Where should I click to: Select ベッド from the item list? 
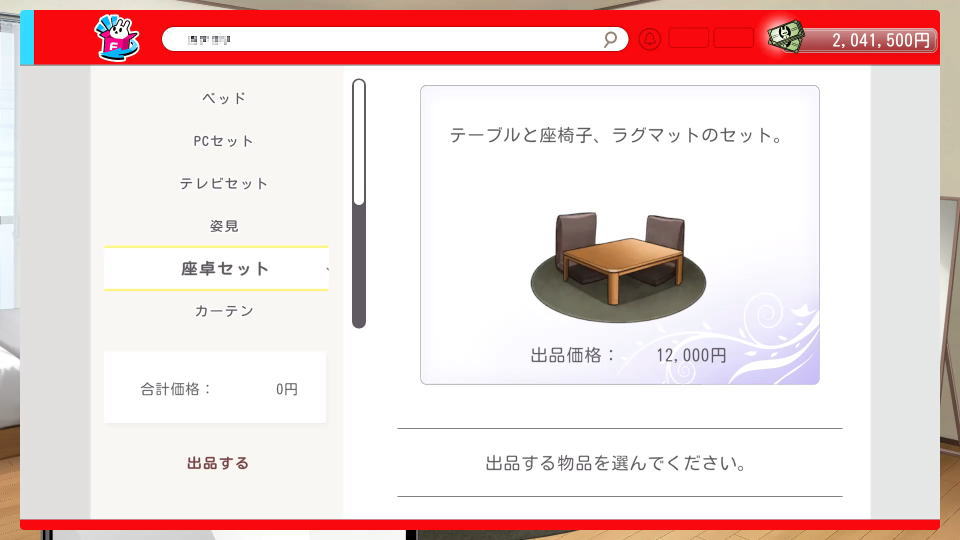click(x=224, y=98)
